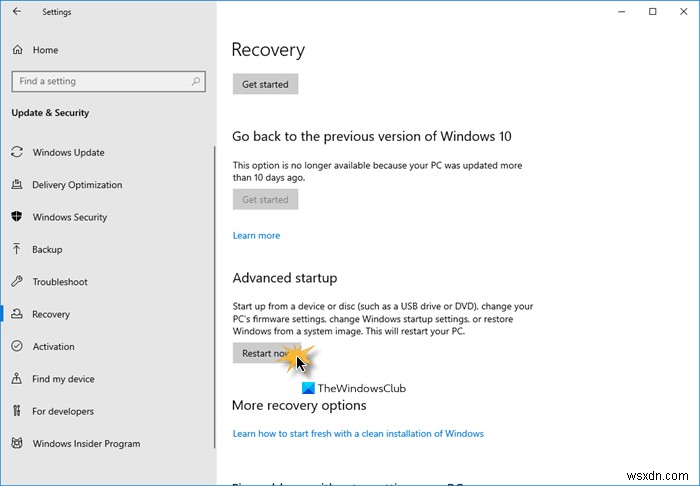Screen dimensions: 700x486
Task: Click Restart now under Advanced startup
Action: coord(266,353)
